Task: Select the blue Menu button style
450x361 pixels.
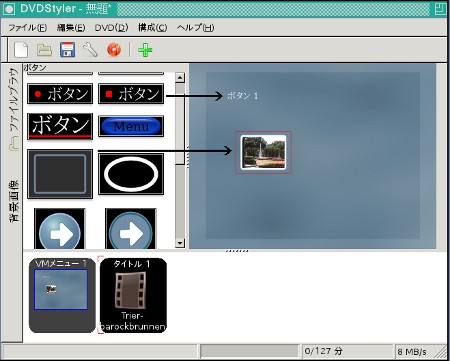Action: (x=131, y=126)
